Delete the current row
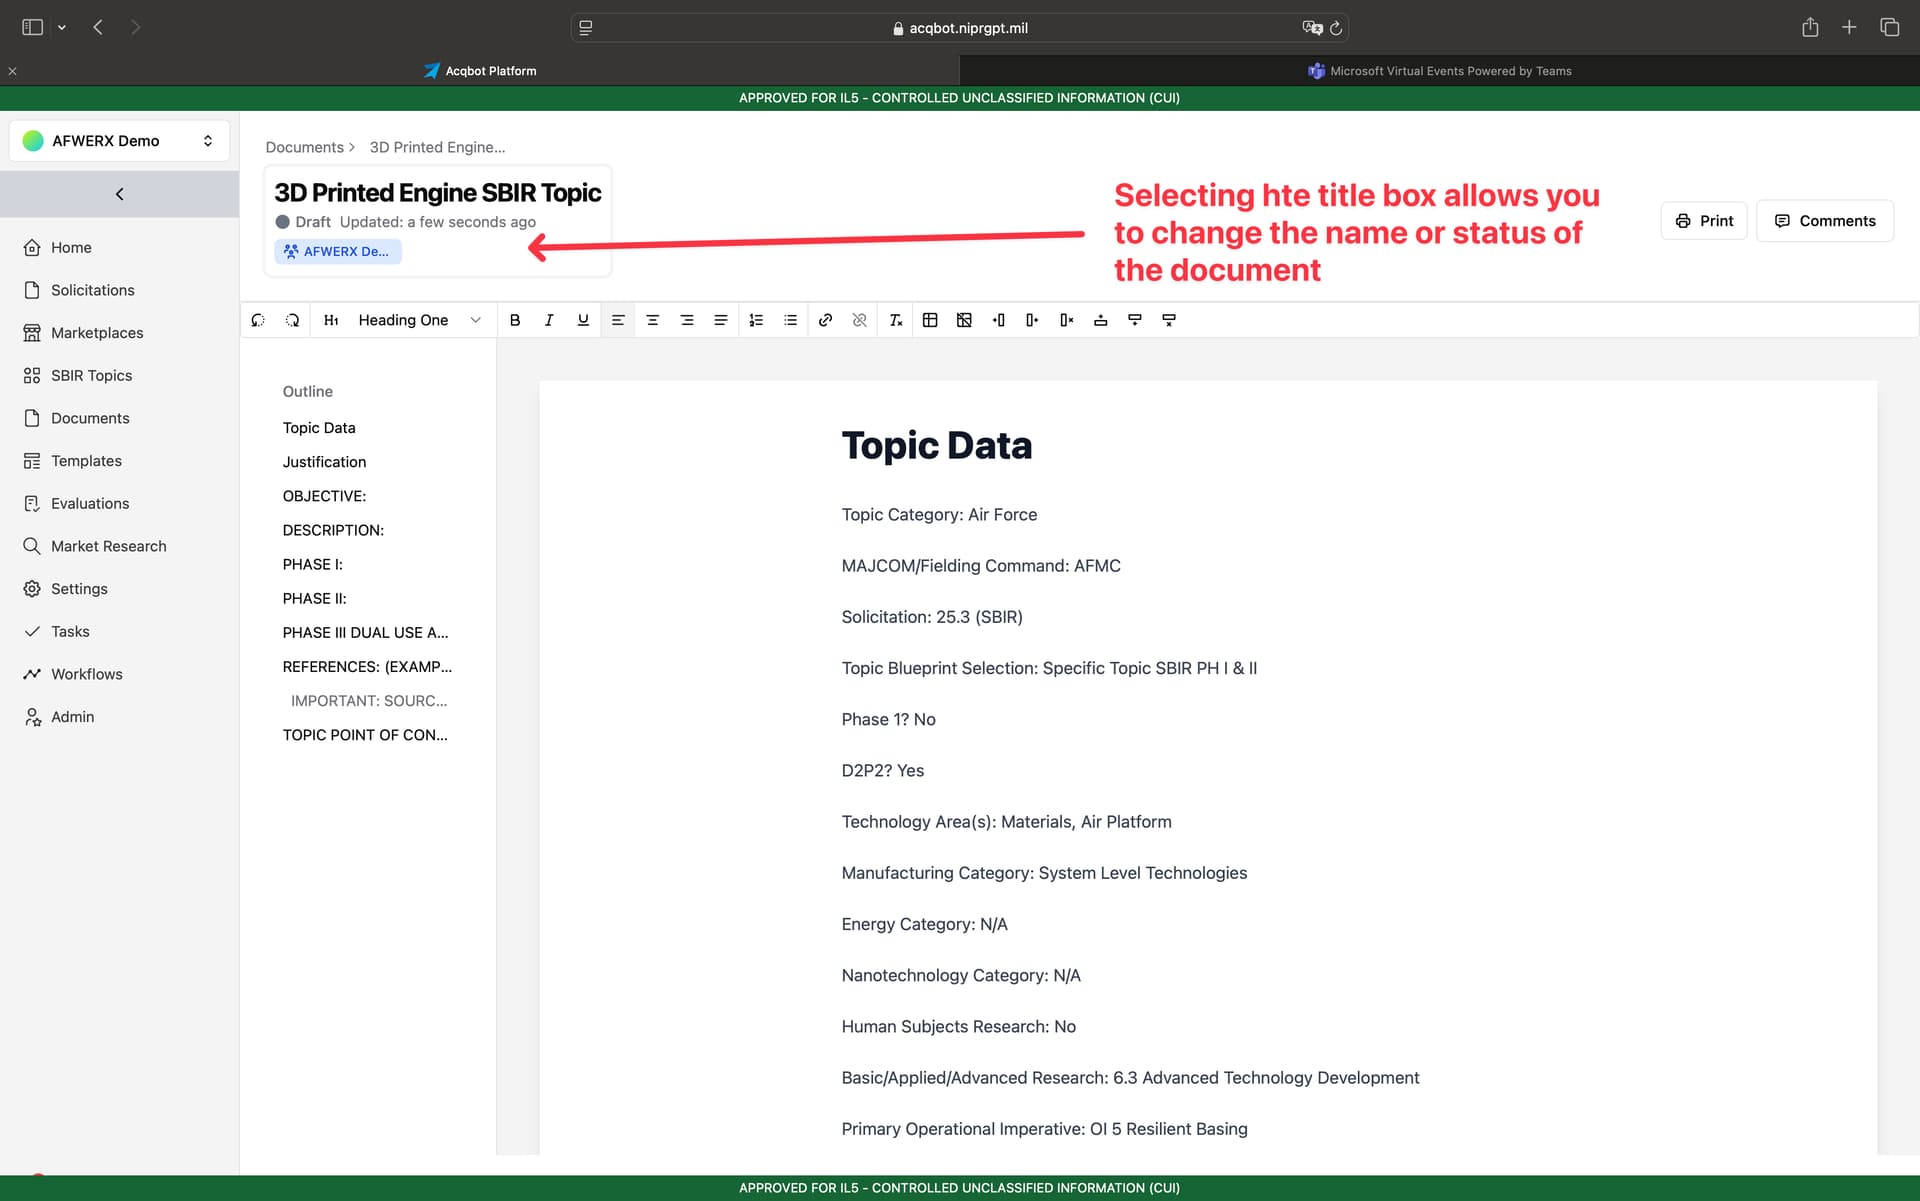The image size is (1920, 1201). point(1168,320)
